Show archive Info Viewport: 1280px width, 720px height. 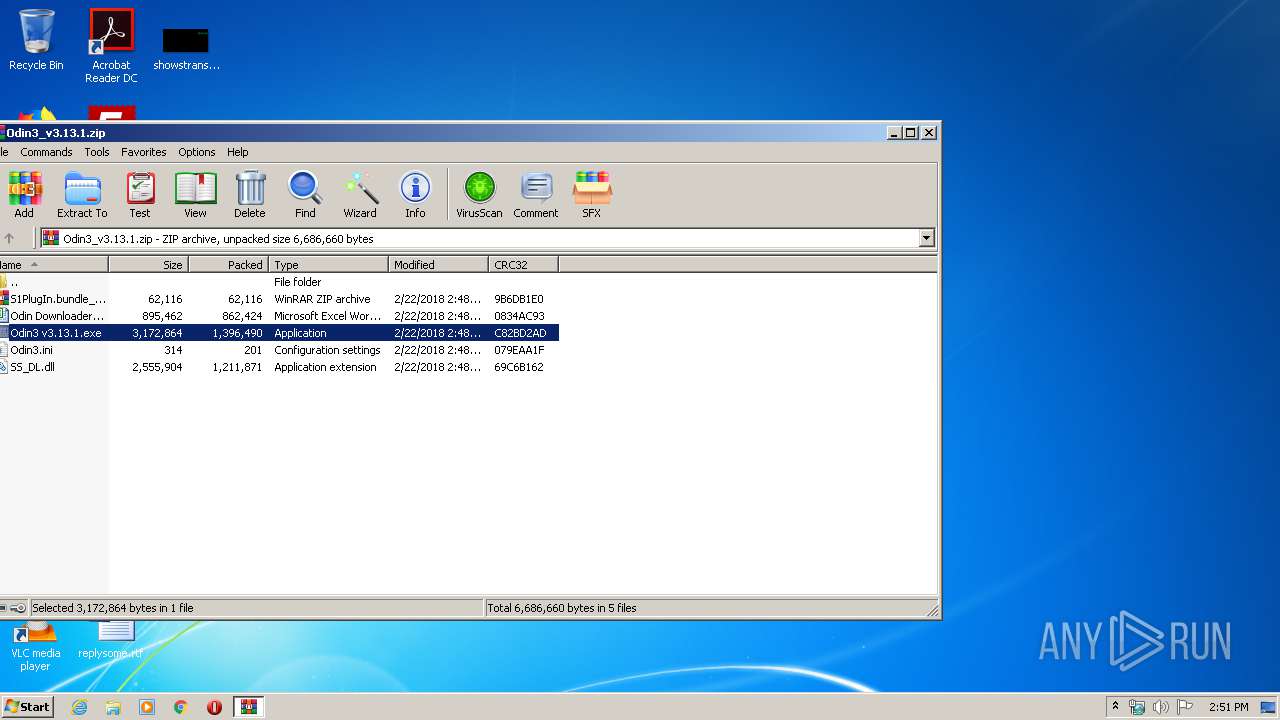(x=415, y=194)
